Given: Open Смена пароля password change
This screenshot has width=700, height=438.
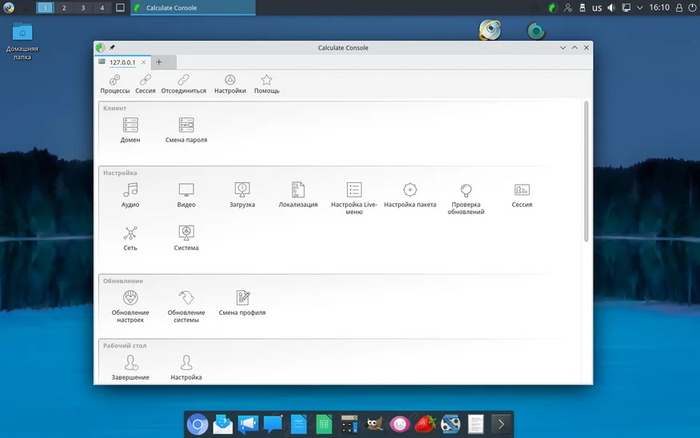Looking at the screenshot, I should (186, 126).
